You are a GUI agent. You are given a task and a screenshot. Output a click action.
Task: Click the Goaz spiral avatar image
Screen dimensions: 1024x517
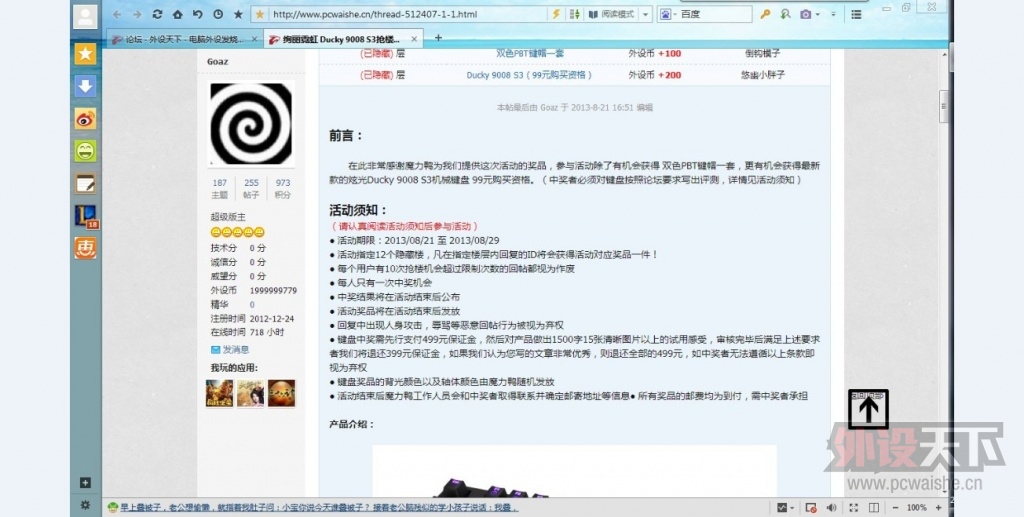tap(251, 123)
